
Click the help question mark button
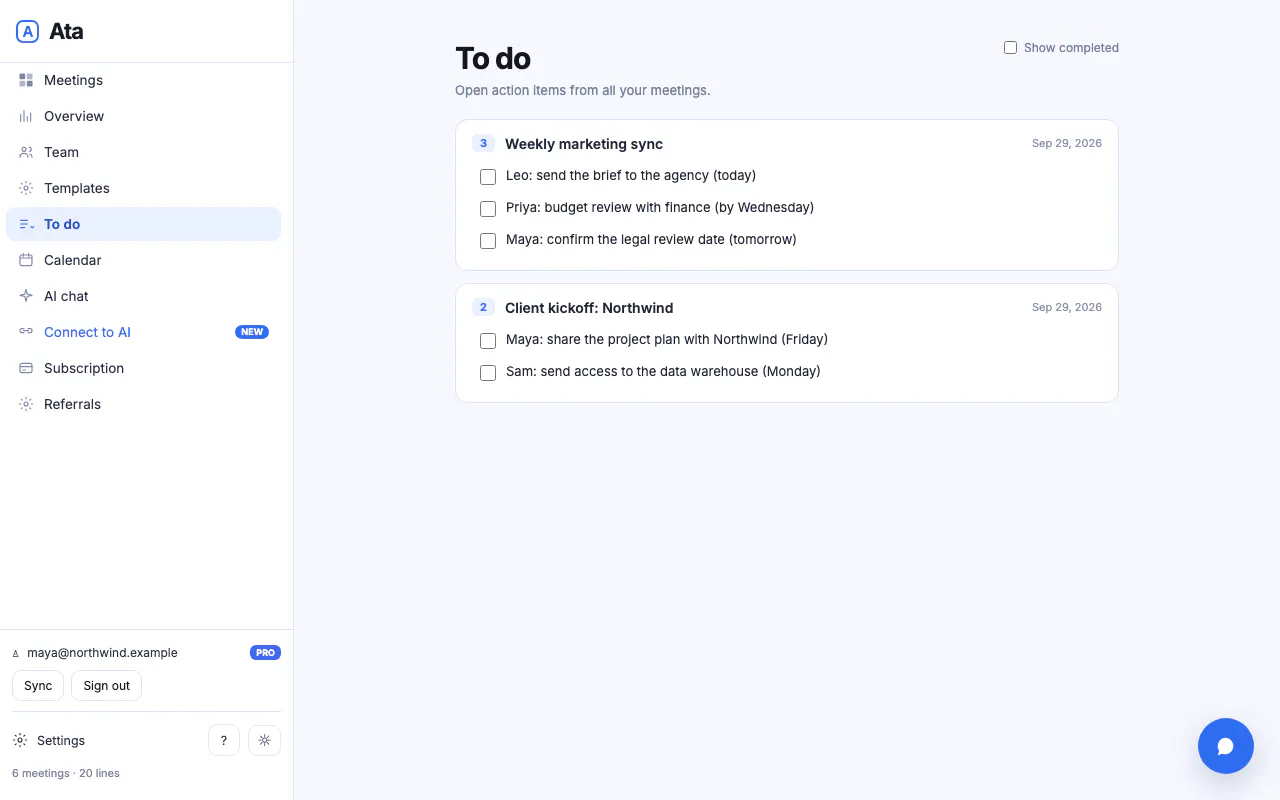[224, 740]
